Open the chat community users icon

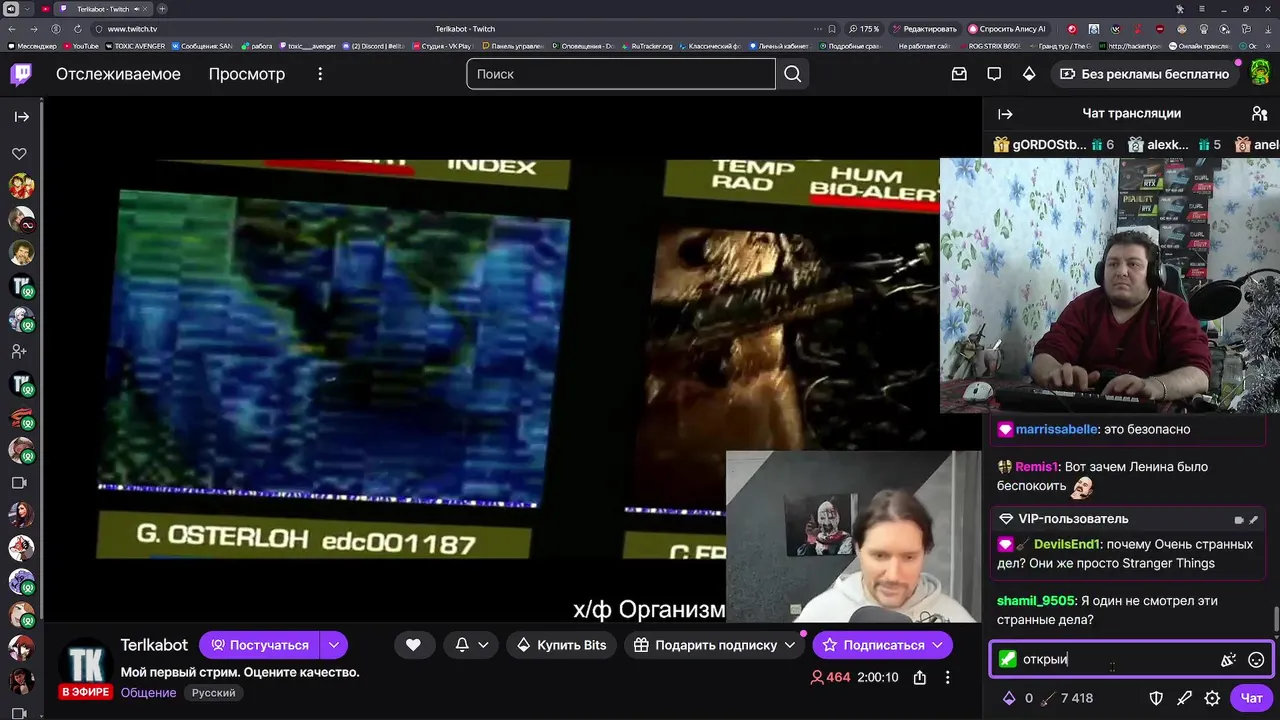[x=1259, y=114]
